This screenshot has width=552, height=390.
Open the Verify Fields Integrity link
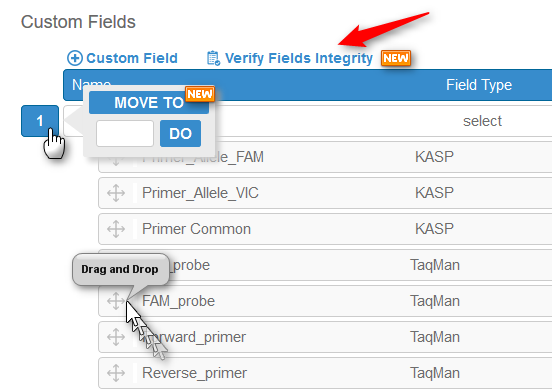click(299, 58)
